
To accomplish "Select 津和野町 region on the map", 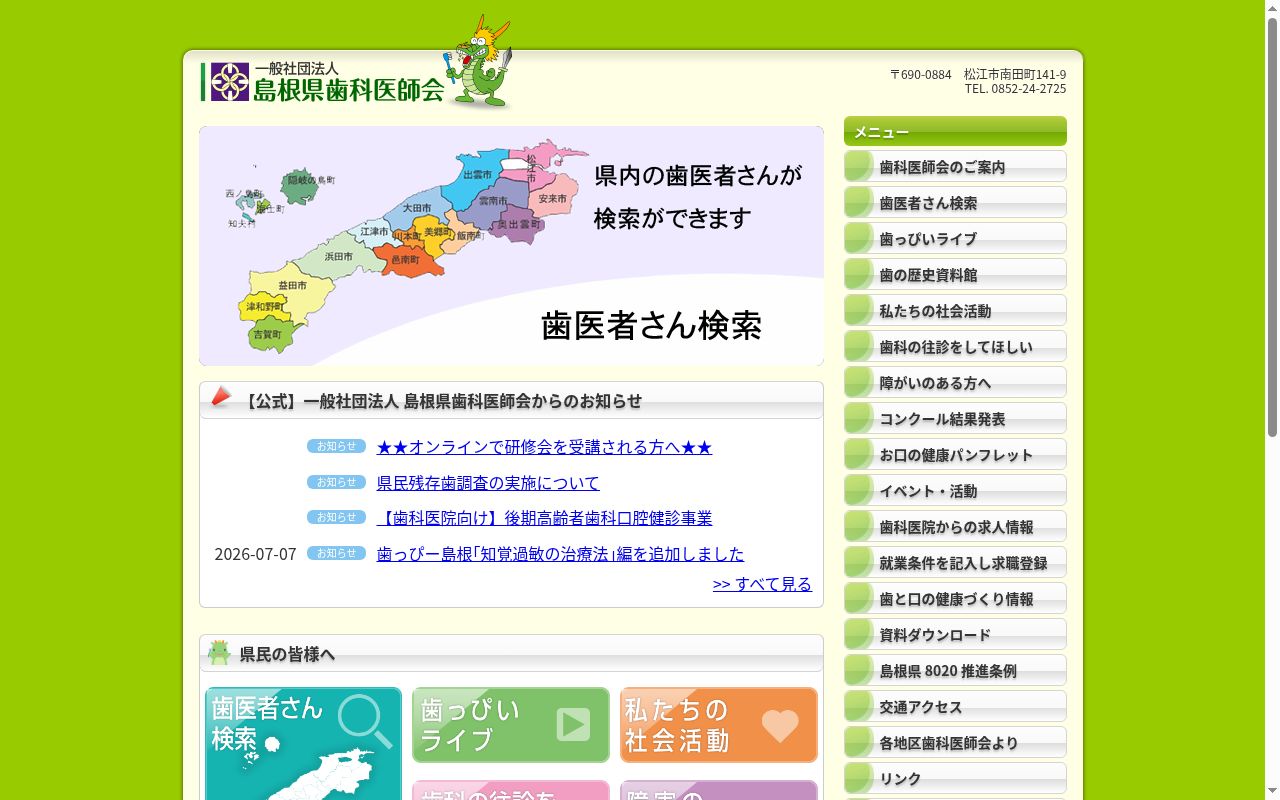I will pos(264,307).
